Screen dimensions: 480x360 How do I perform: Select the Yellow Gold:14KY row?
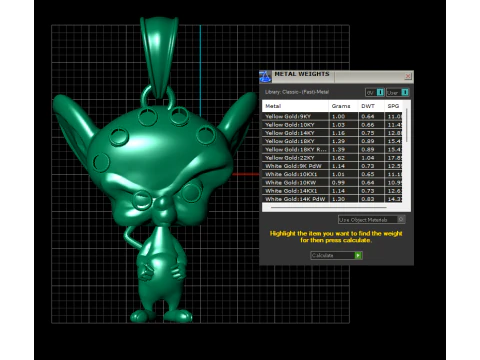tap(333, 133)
